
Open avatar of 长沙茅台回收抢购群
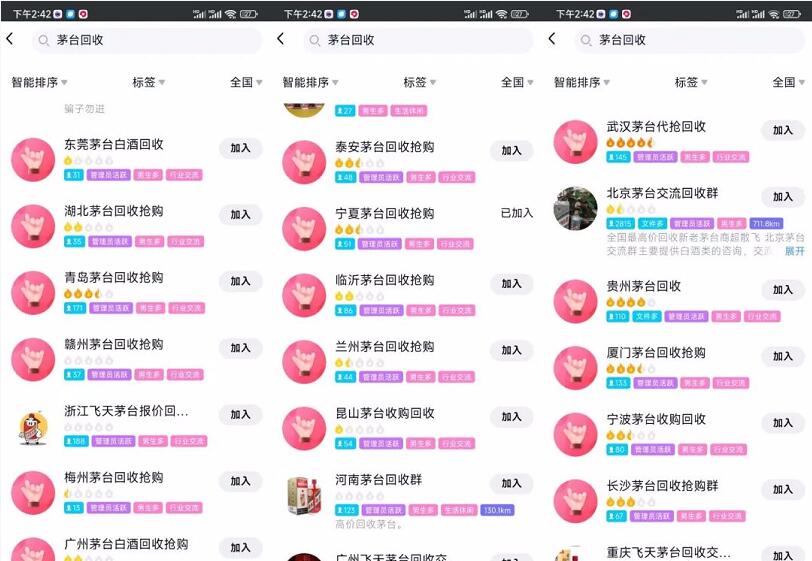(575, 501)
